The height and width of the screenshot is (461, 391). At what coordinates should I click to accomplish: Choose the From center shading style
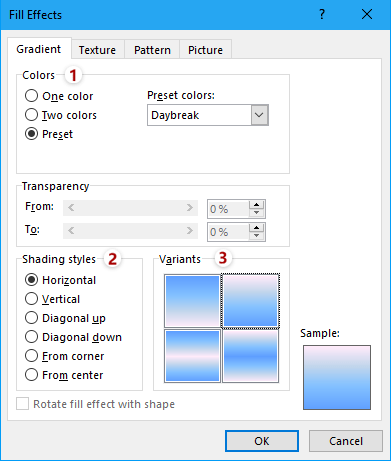click(31, 375)
